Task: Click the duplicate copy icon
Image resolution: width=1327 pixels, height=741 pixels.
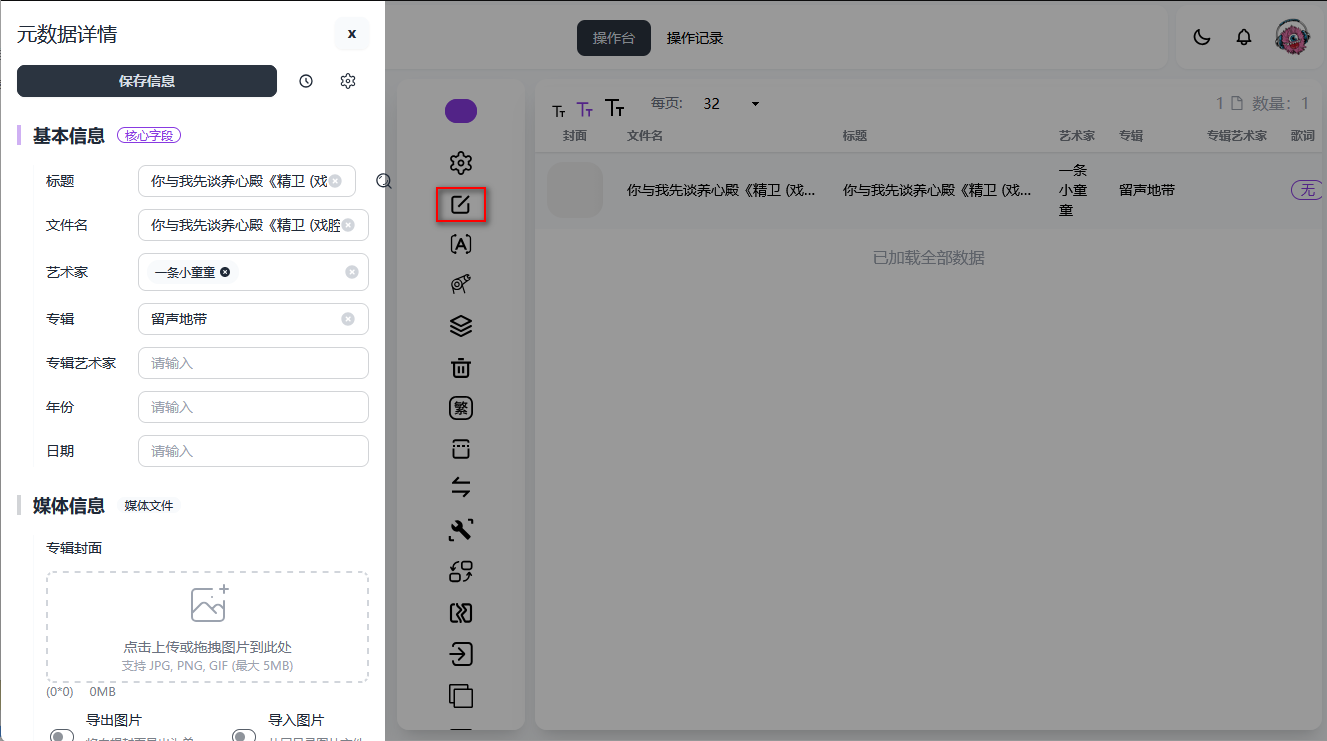Action: click(460, 696)
